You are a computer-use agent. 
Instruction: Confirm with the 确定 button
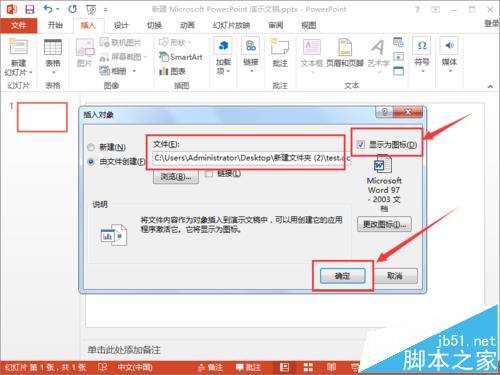coord(343,276)
